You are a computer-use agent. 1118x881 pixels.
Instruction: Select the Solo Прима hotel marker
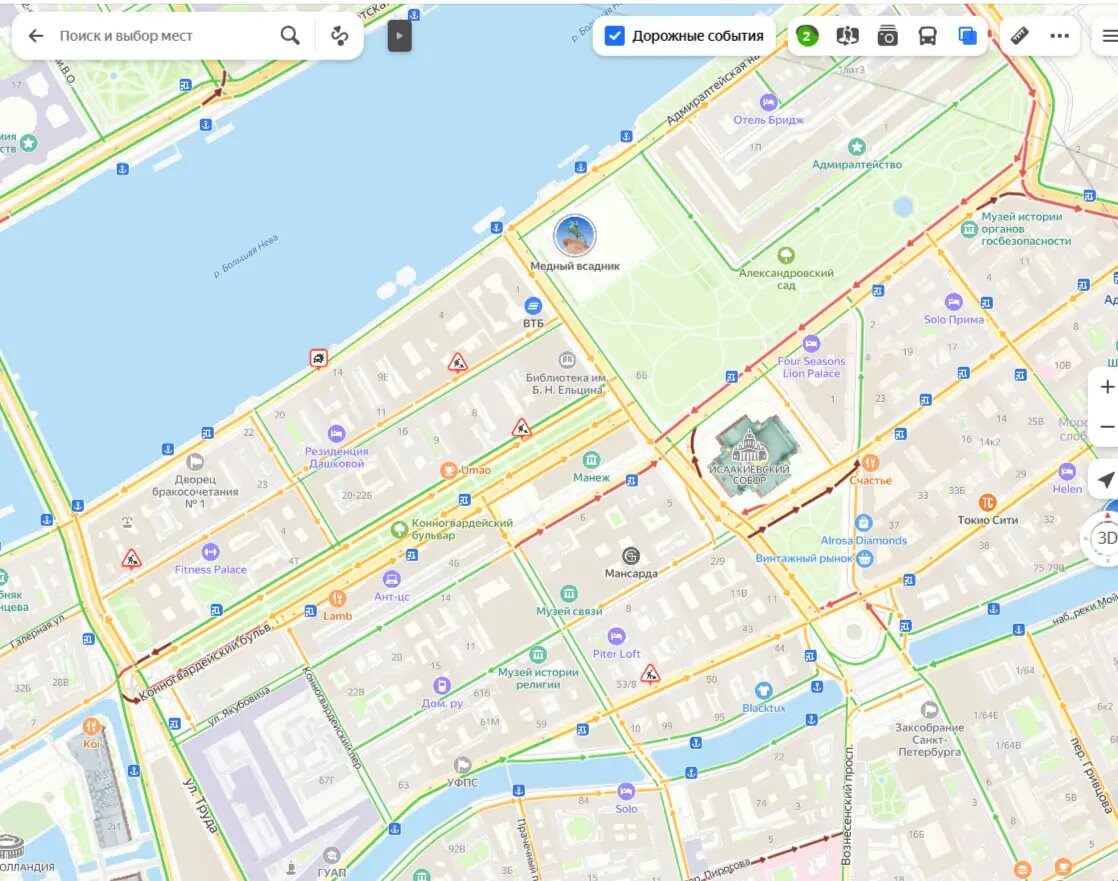coord(953,302)
